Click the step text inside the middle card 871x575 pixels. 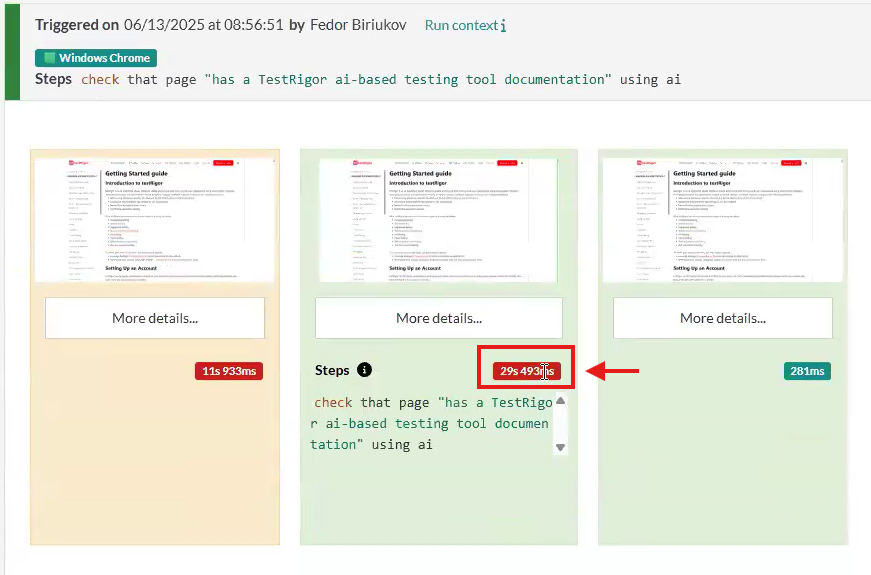[x=432, y=423]
